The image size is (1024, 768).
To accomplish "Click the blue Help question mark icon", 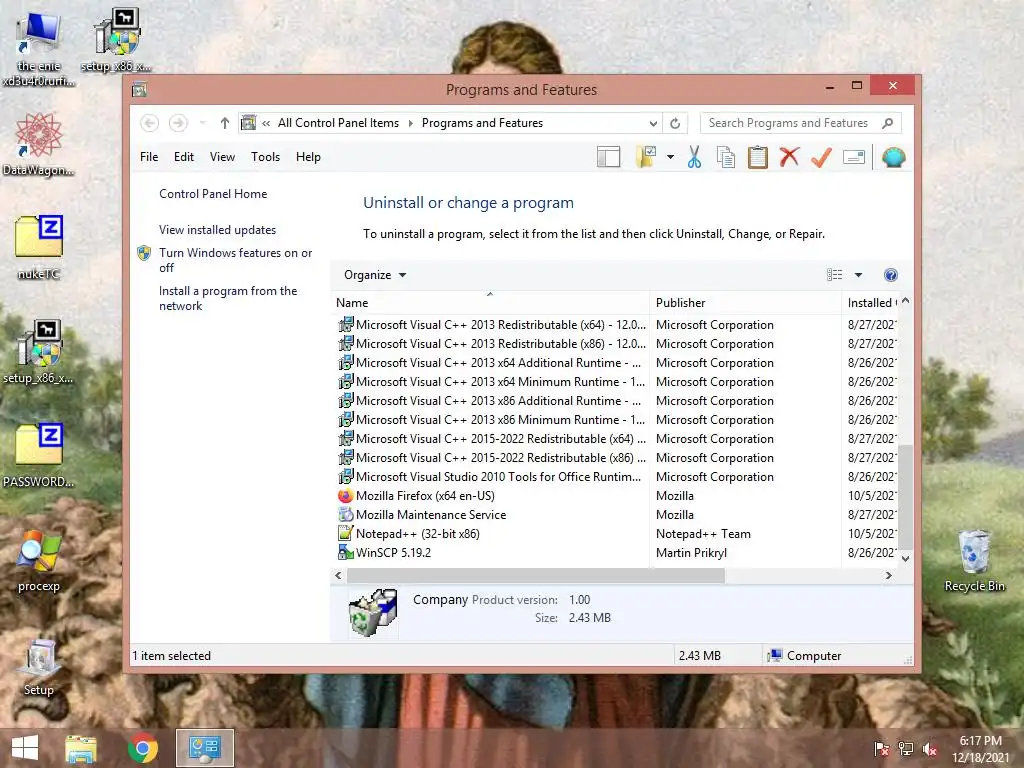I will coord(890,275).
